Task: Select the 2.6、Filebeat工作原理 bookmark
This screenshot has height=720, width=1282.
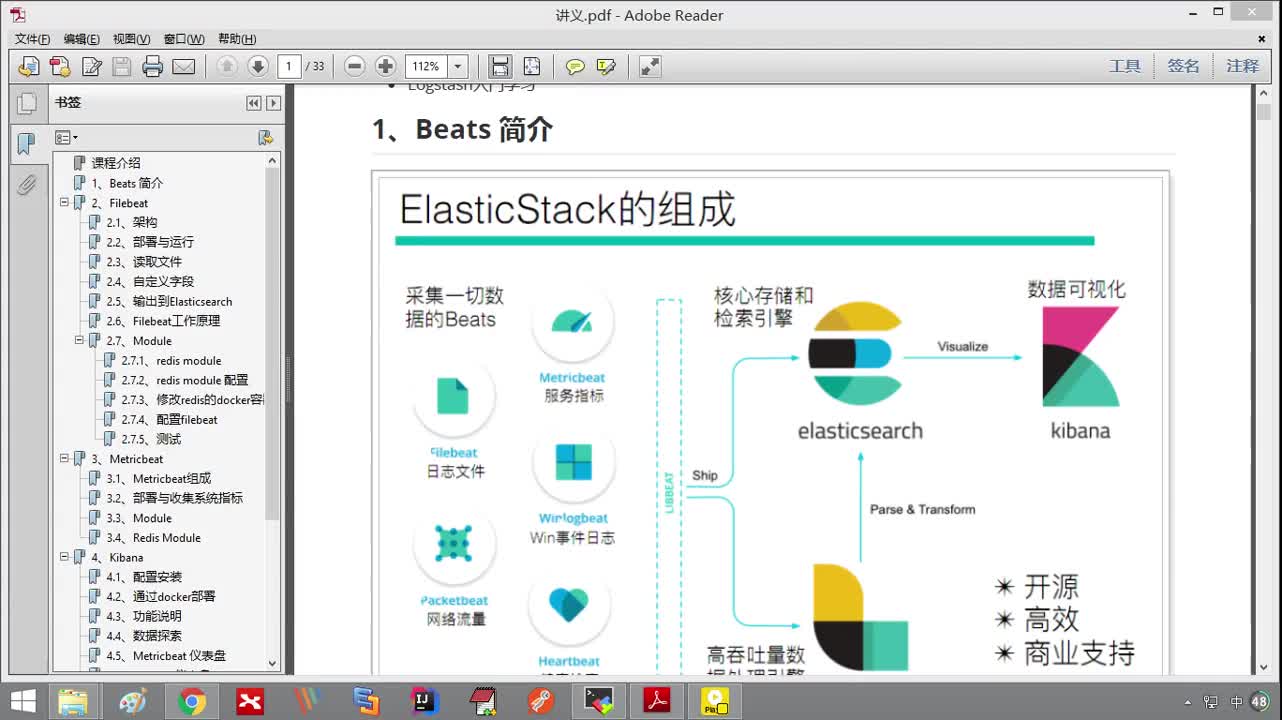Action: [163, 321]
